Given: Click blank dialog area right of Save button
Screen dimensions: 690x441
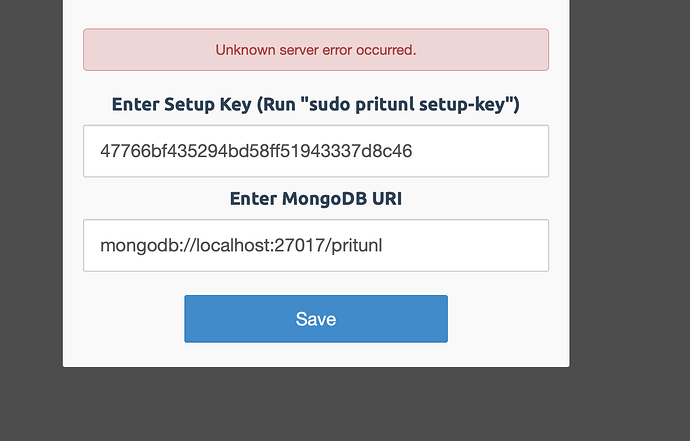Looking at the screenshot, I should pyautogui.click(x=508, y=319).
